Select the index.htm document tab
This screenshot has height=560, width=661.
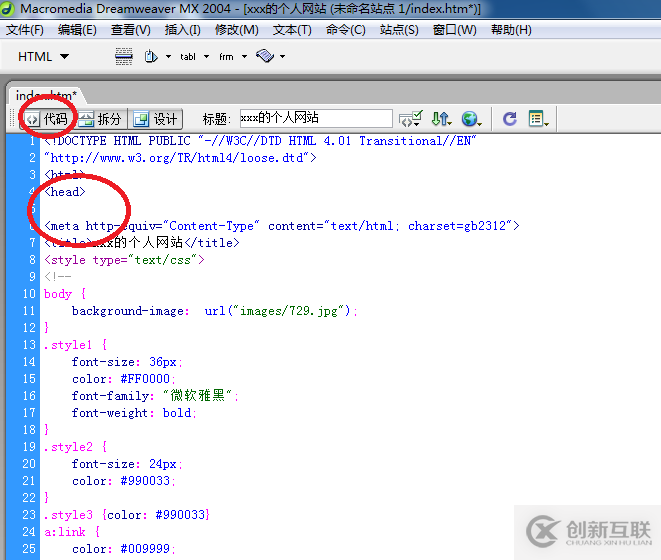(x=46, y=95)
